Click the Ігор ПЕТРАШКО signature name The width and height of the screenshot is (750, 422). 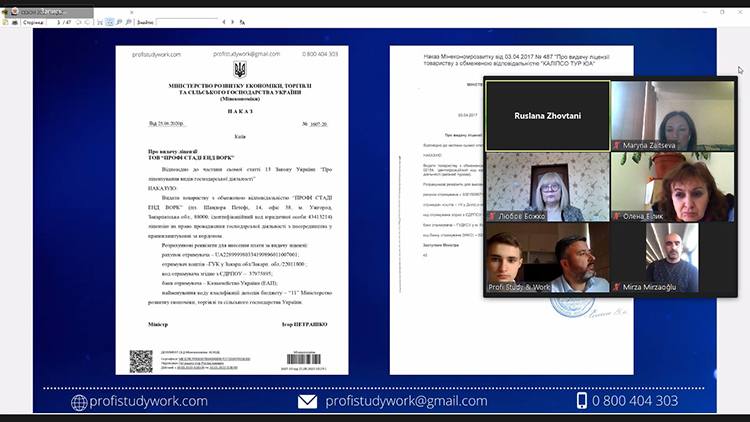(305, 324)
